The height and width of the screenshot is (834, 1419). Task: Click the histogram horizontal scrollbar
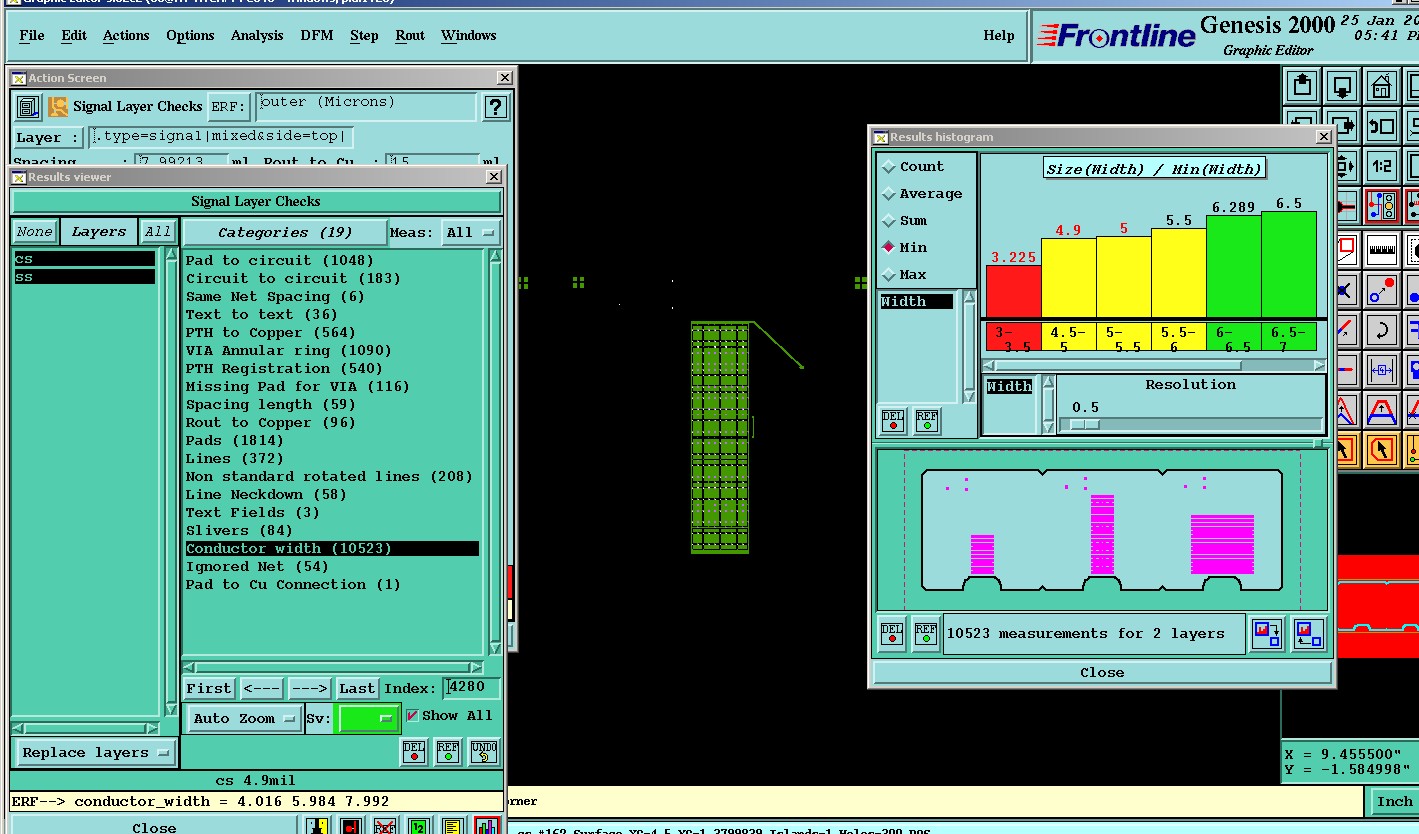1155,365
